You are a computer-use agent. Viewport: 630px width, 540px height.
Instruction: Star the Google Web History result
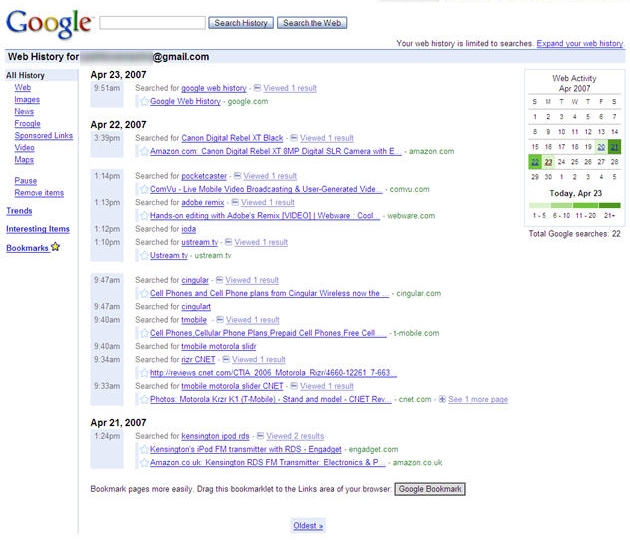coord(144,102)
